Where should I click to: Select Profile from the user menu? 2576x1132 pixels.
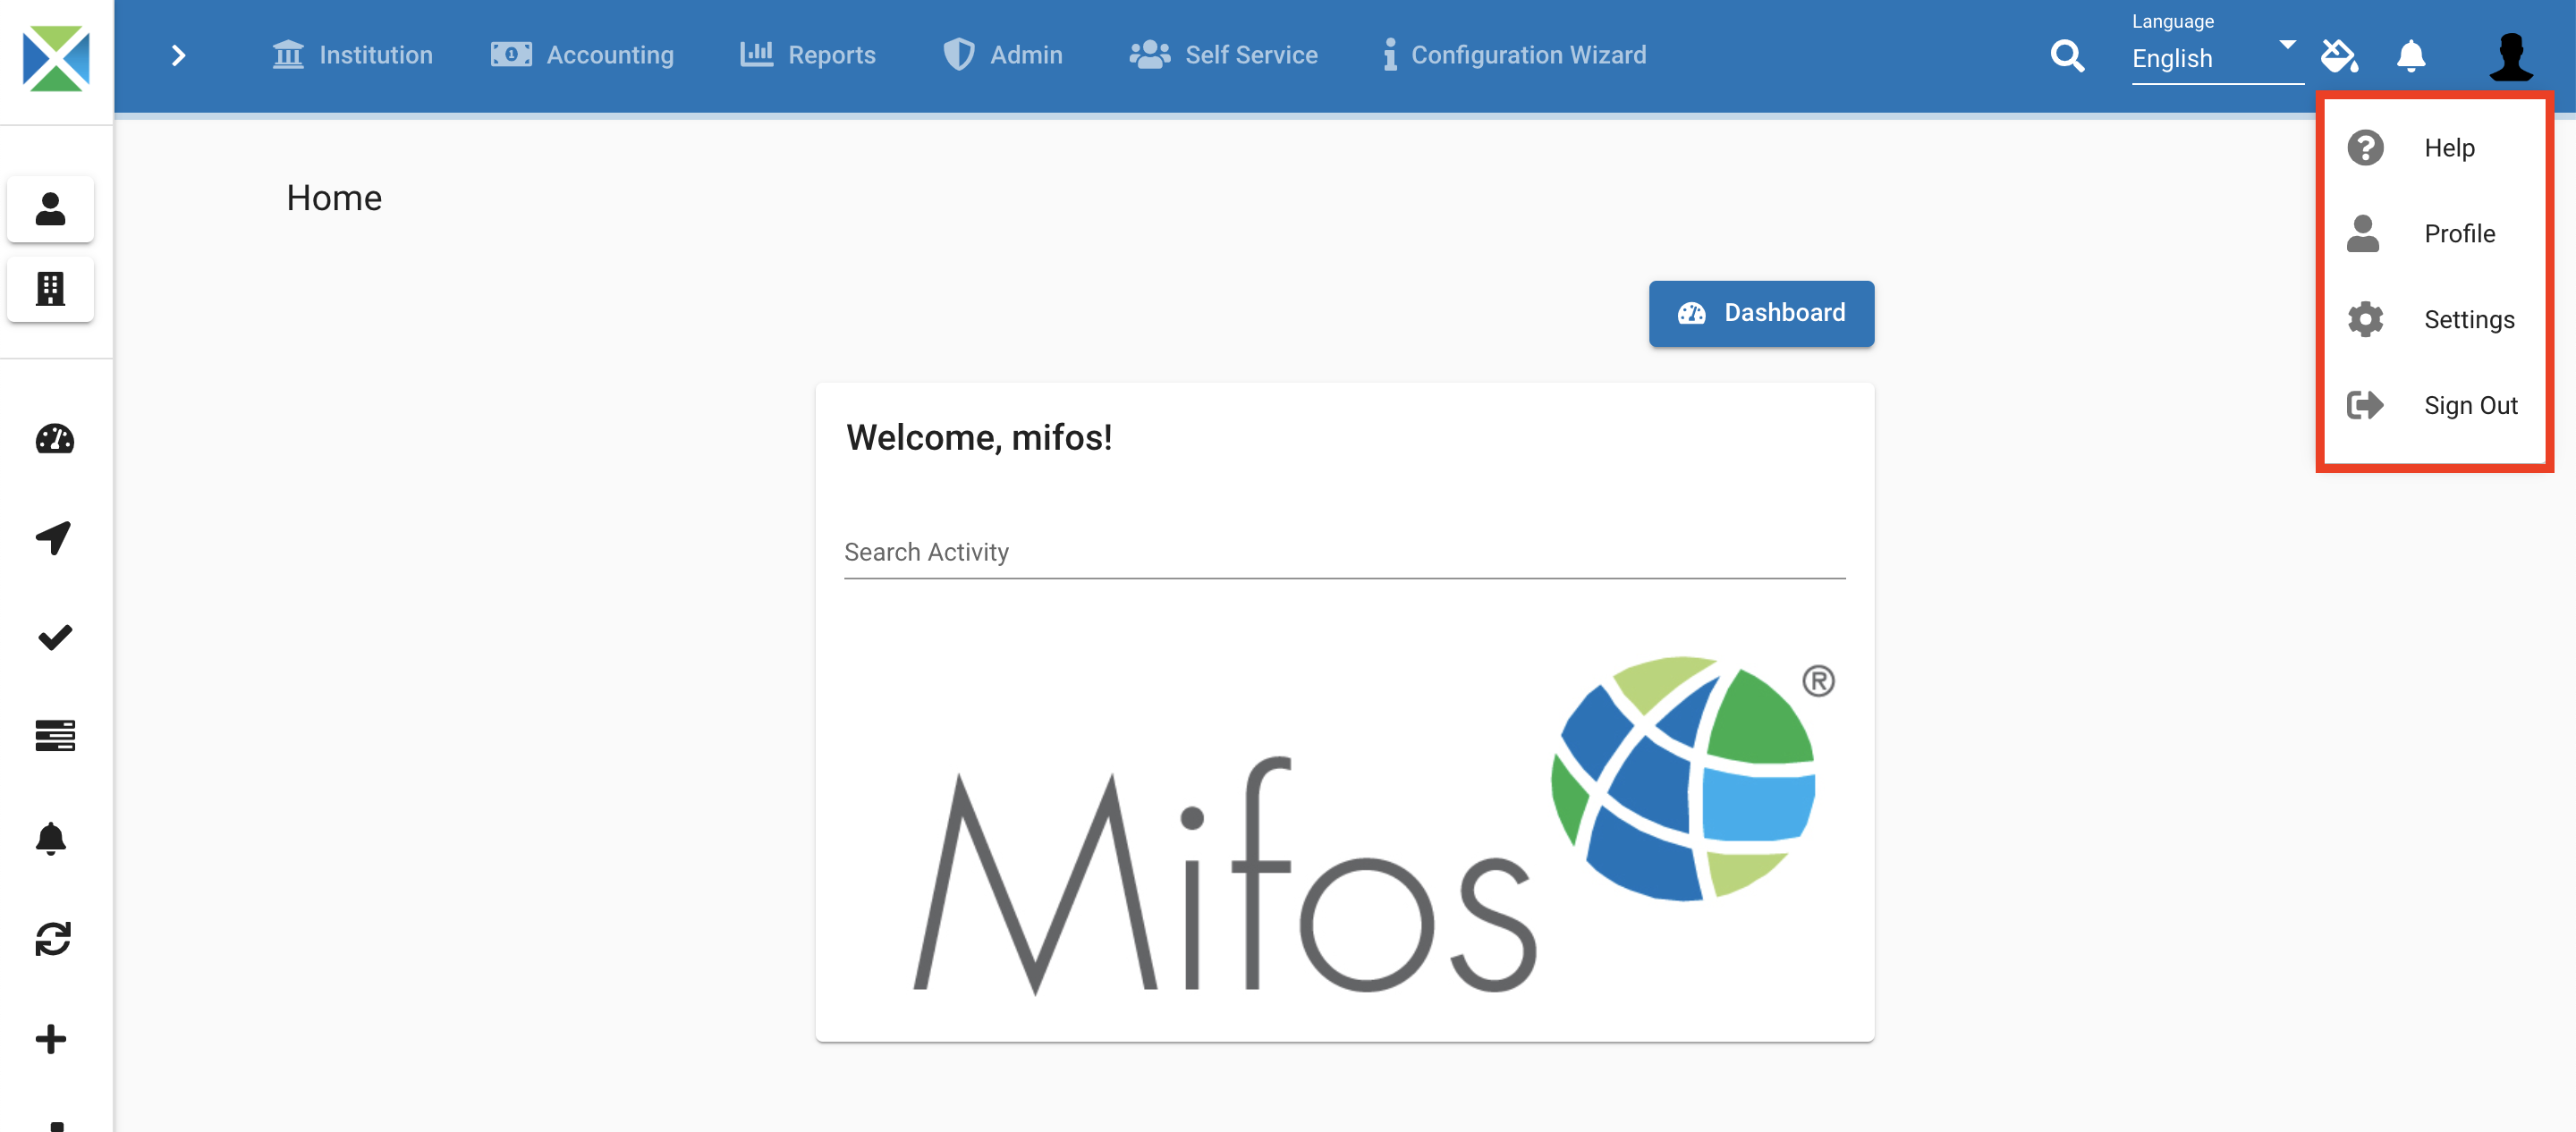click(x=2434, y=234)
